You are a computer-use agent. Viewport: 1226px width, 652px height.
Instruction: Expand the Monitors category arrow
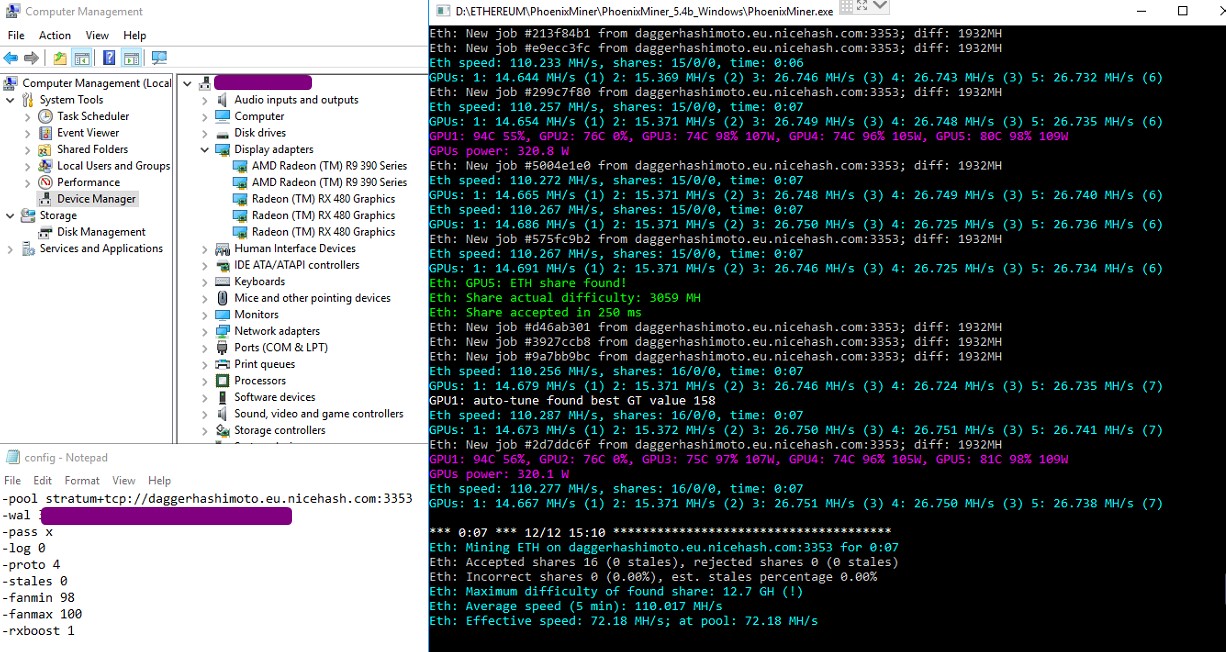click(205, 315)
